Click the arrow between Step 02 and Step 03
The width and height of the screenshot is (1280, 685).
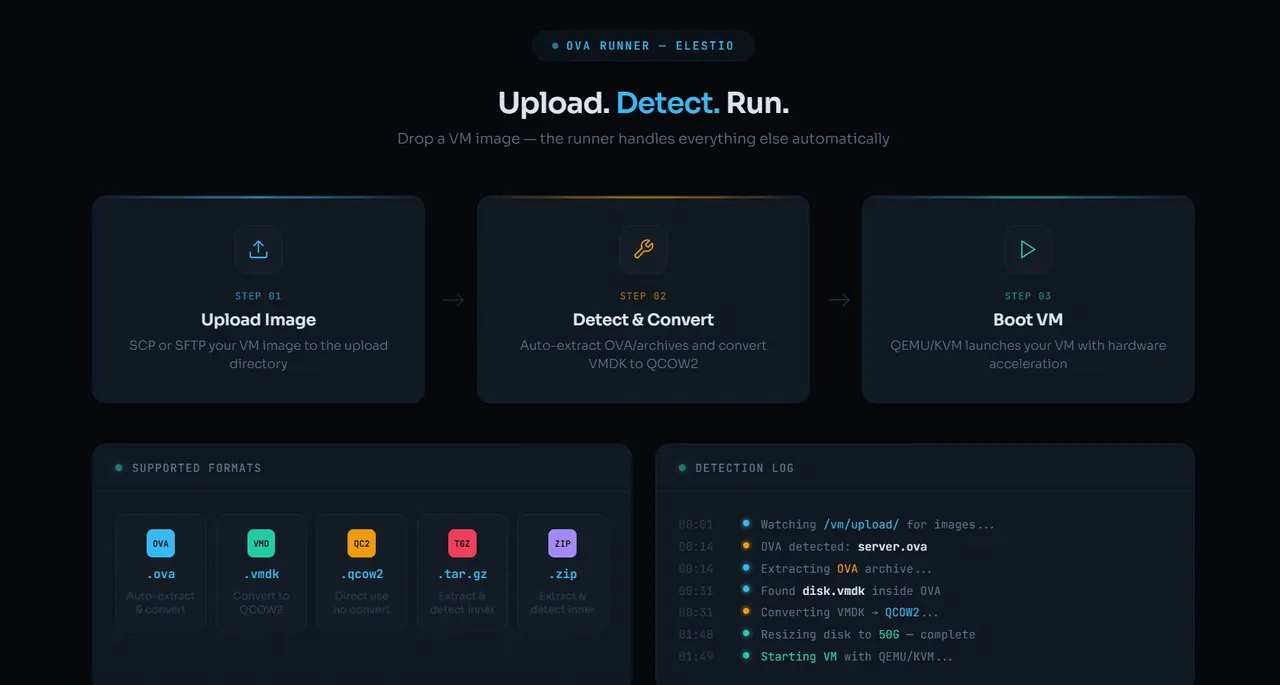[x=839, y=300]
